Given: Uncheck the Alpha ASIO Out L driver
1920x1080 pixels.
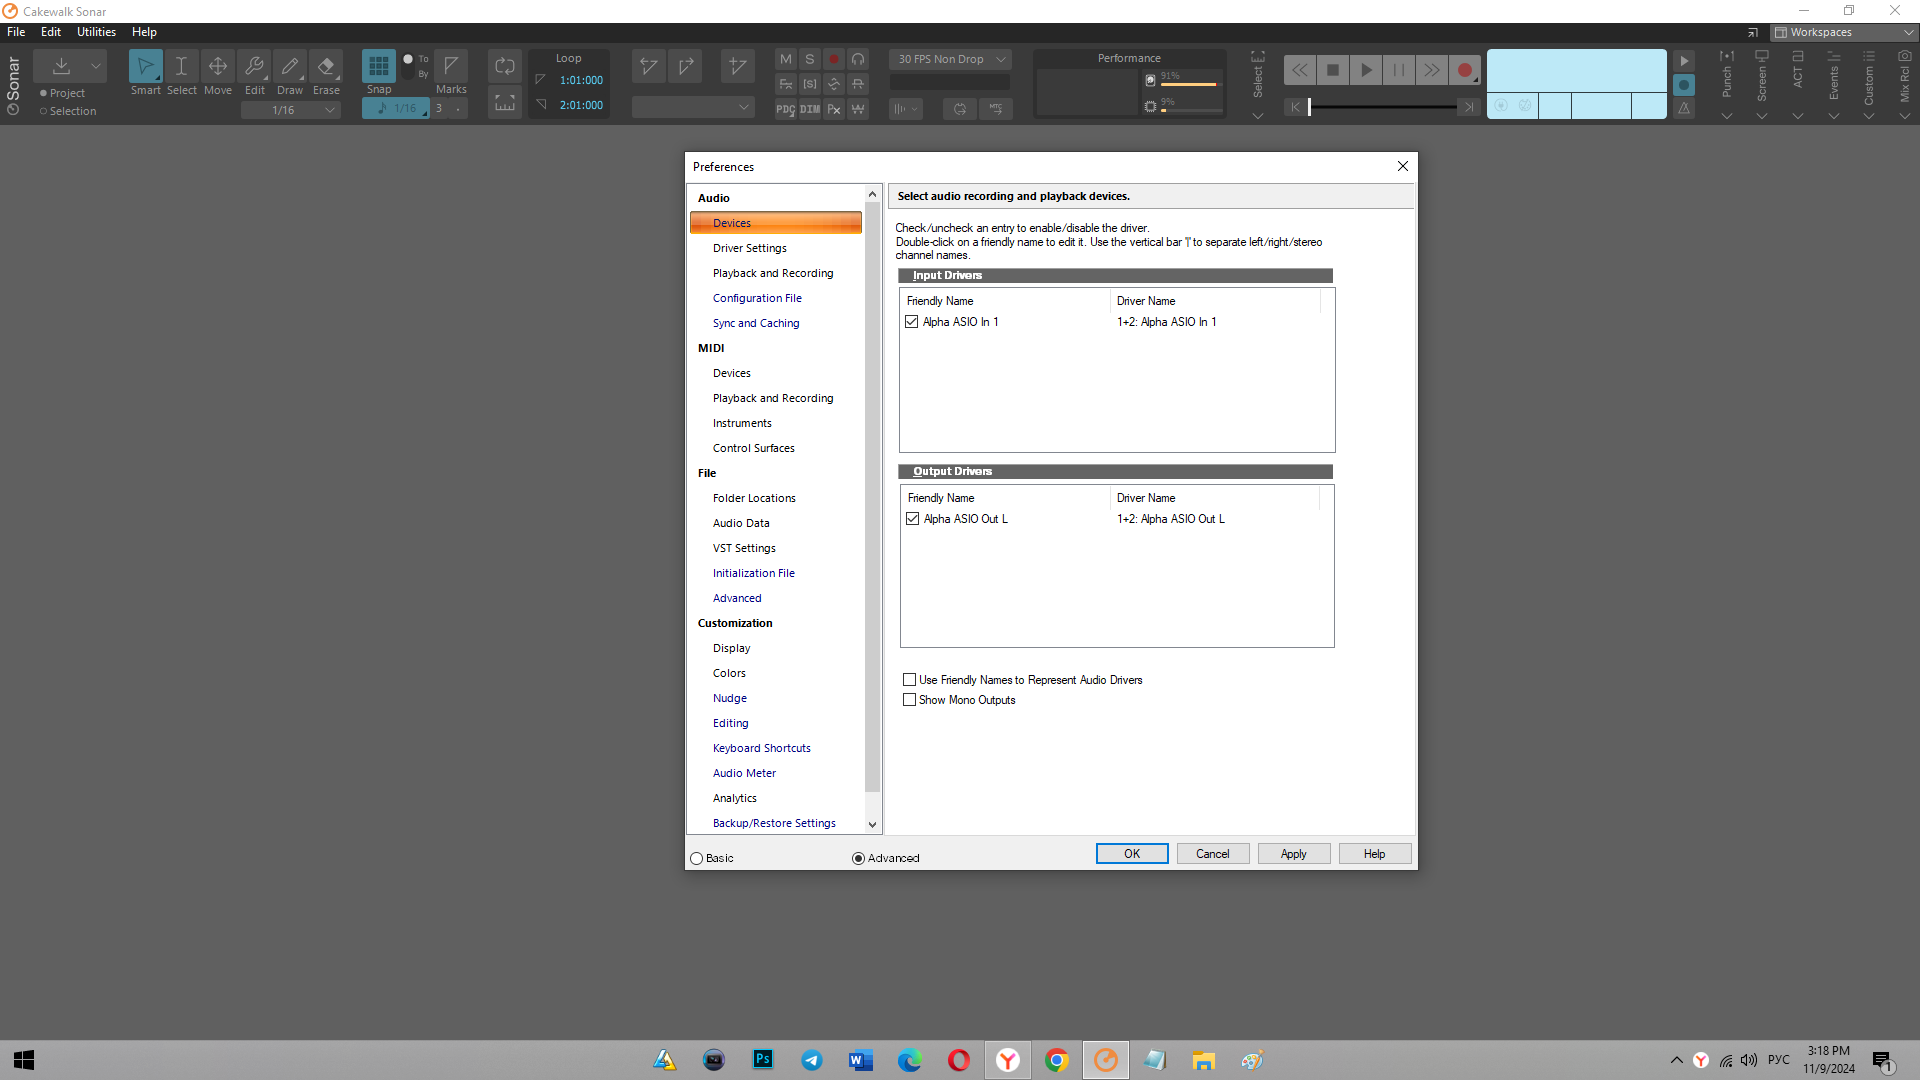Looking at the screenshot, I should (x=913, y=519).
